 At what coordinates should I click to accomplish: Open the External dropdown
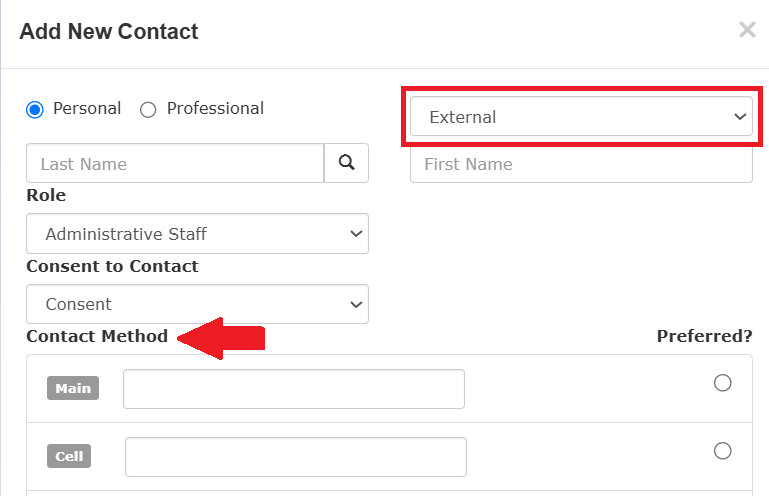point(581,116)
